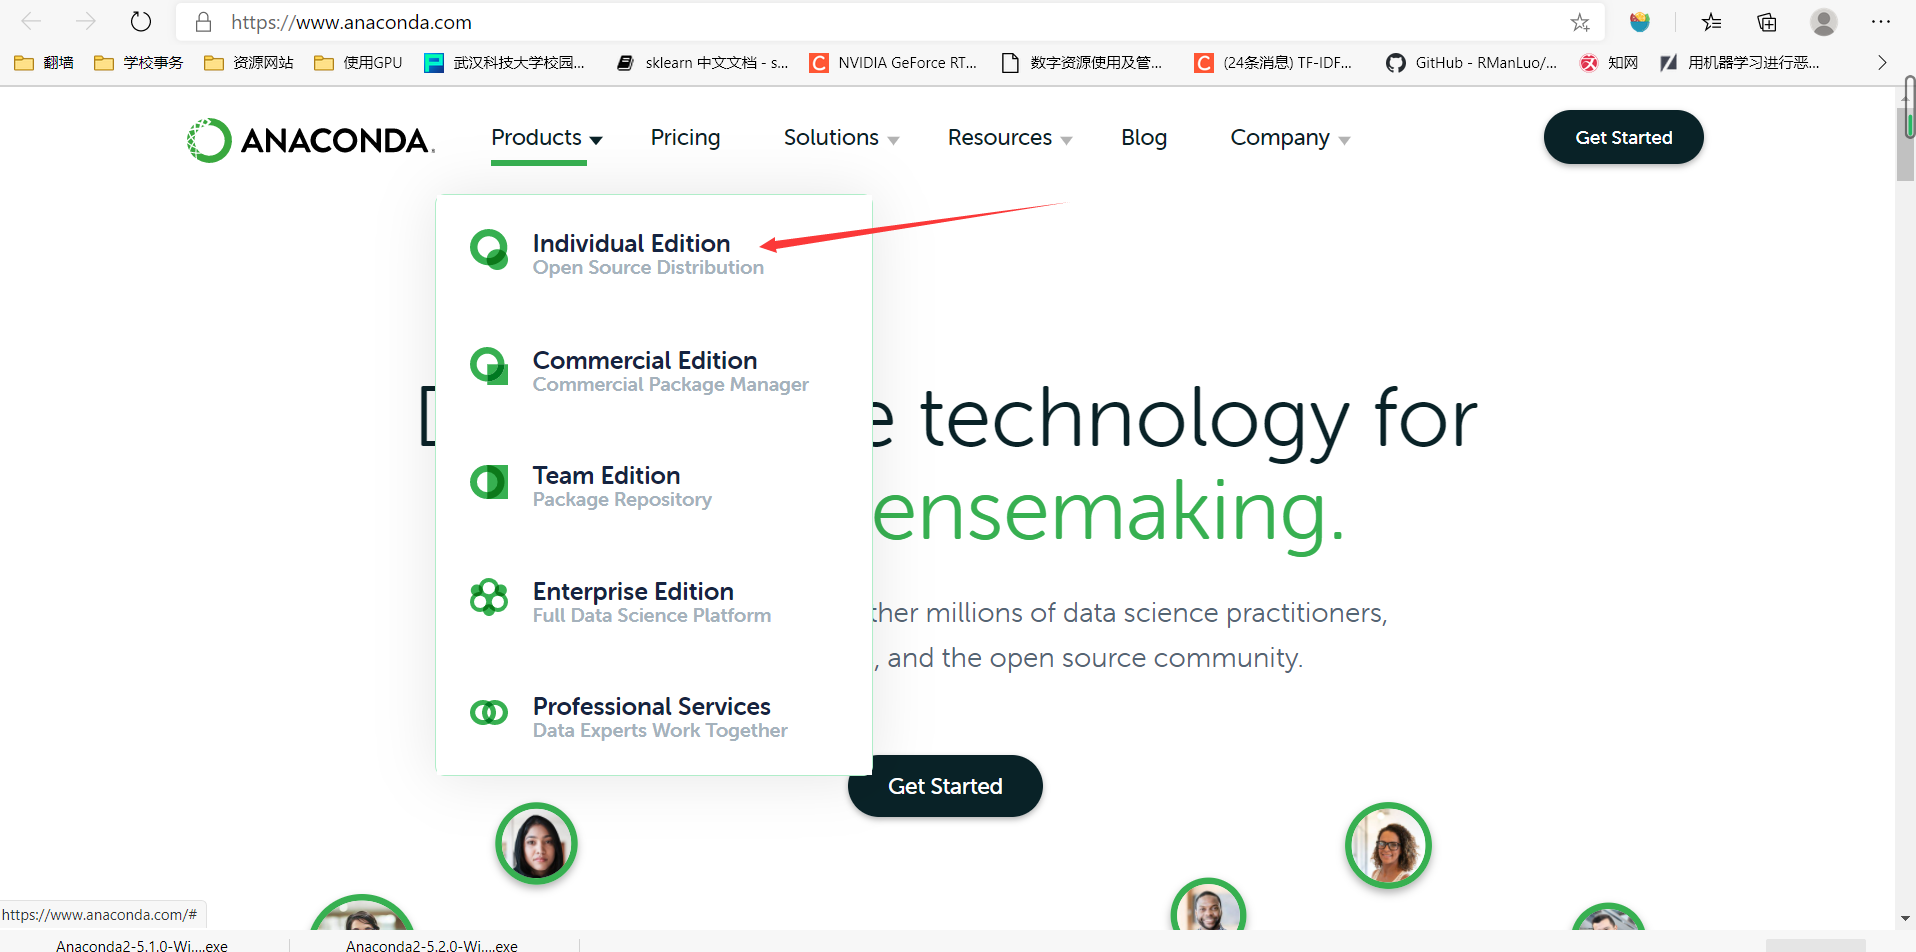Expand the Solutions dropdown
The image size is (1916, 952).
click(x=841, y=138)
